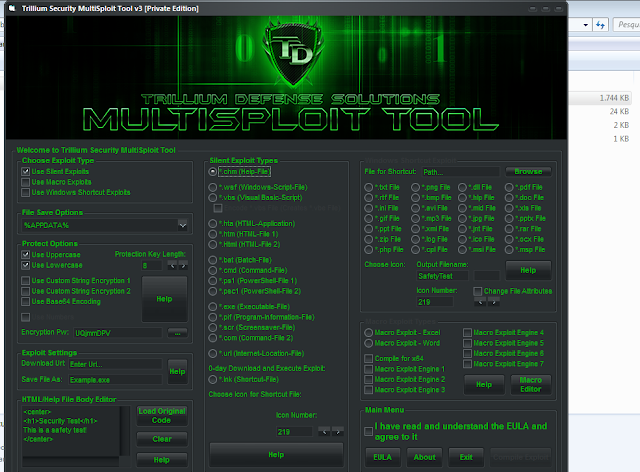The height and width of the screenshot is (472, 640).
Task: Enable Use Custom String Encryption 2
Action: pos(26,291)
